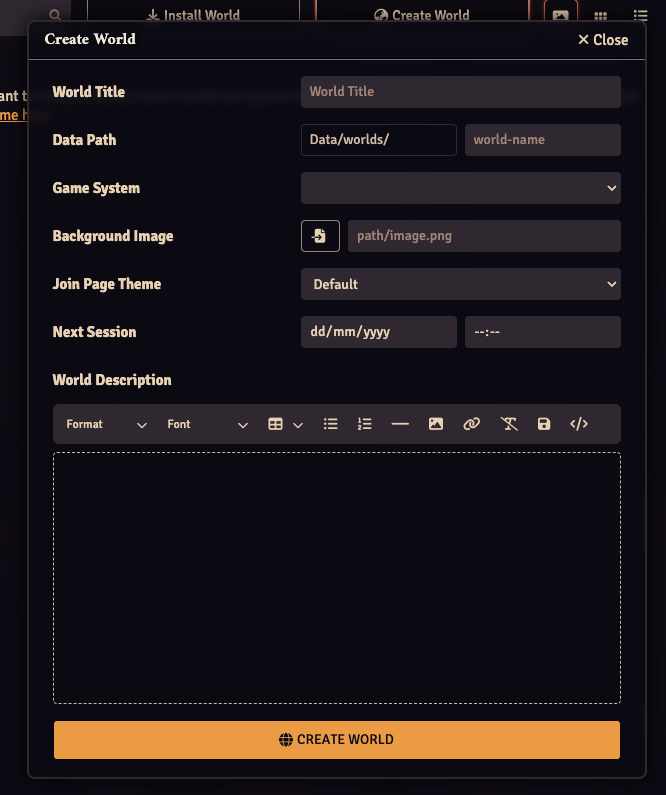The width and height of the screenshot is (666, 795).
Task: Expand the Game System dropdown
Action: point(460,188)
